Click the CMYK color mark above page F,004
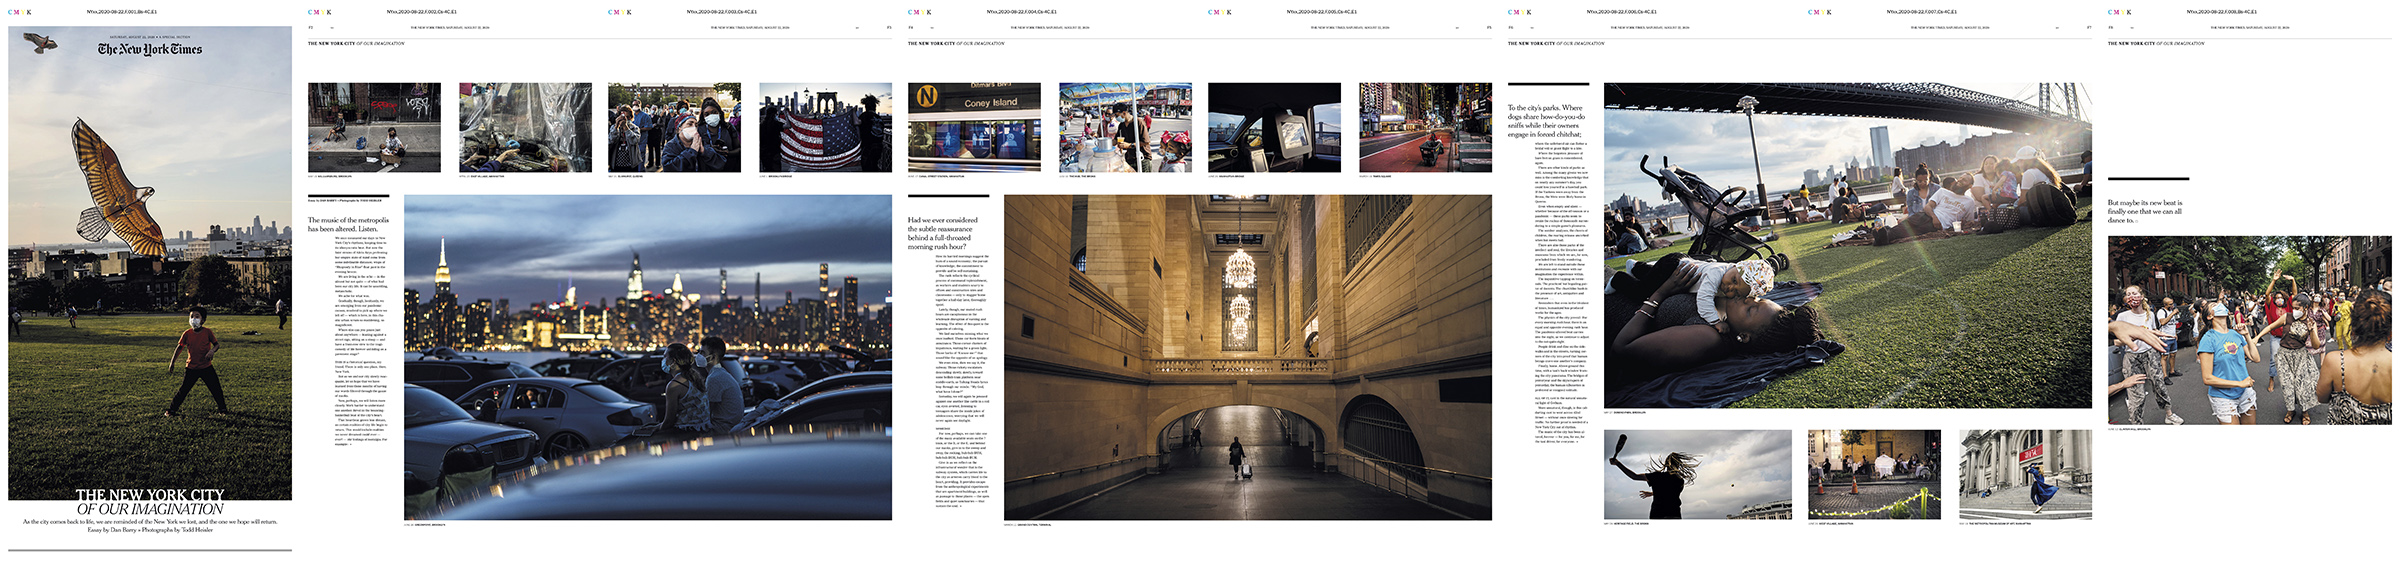Image resolution: width=2400 pixels, height=576 pixels. point(920,12)
